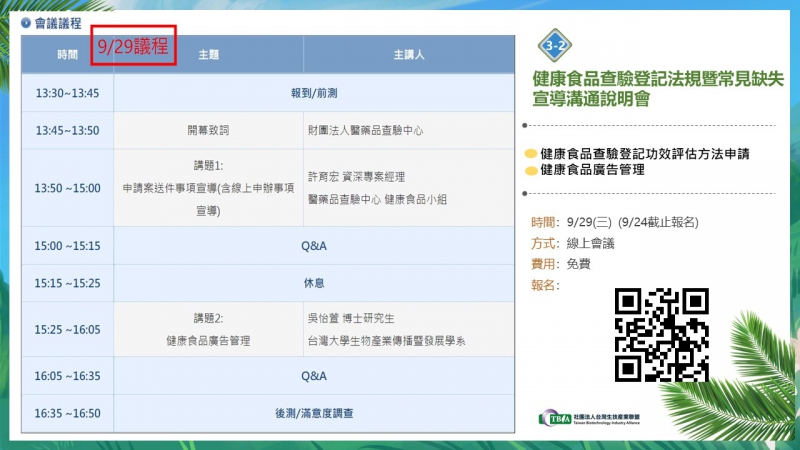Image resolution: width=800 pixels, height=450 pixels.
Task: Click the registration QR code
Action: [661, 335]
